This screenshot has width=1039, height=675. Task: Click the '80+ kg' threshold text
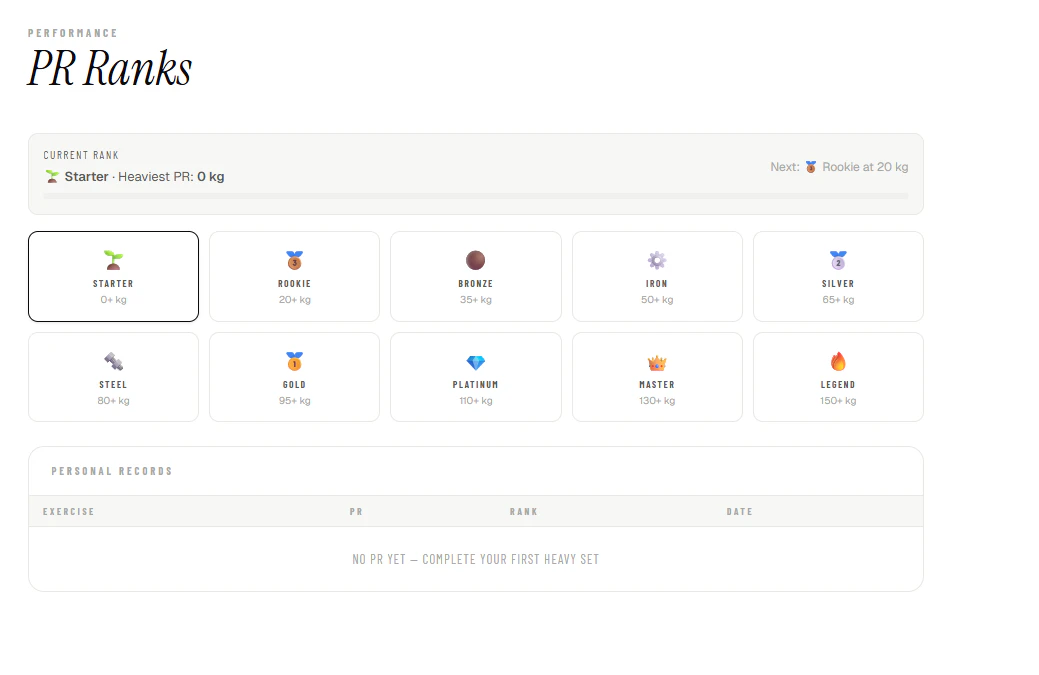coord(113,401)
